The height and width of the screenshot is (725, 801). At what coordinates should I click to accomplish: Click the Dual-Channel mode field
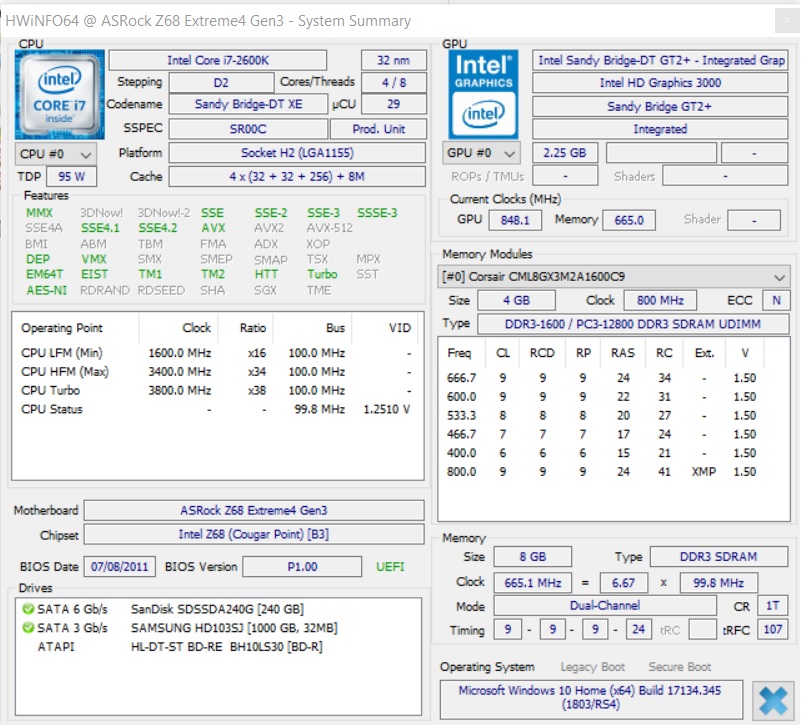coord(605,606)
